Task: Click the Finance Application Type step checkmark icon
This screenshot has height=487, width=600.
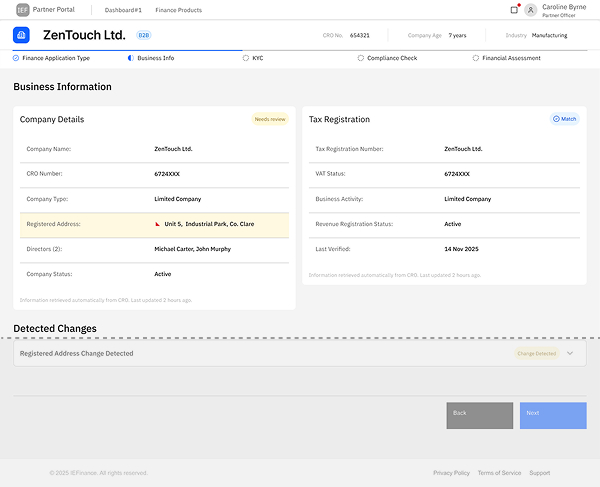Action: [x=16, y=58]
